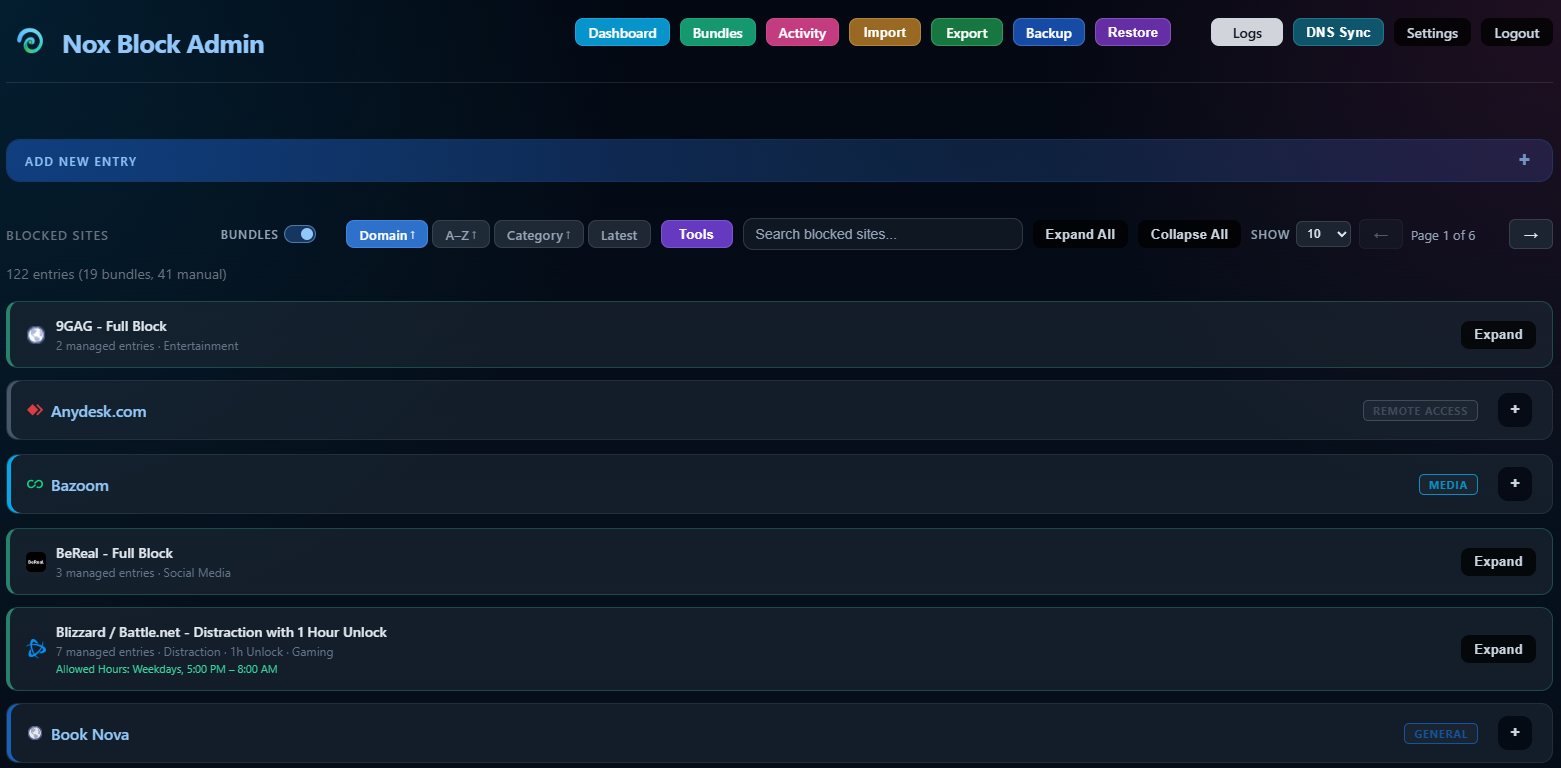Open the Activity page
This screenshot has height=768, width=1561.
(x=802, y=32)
